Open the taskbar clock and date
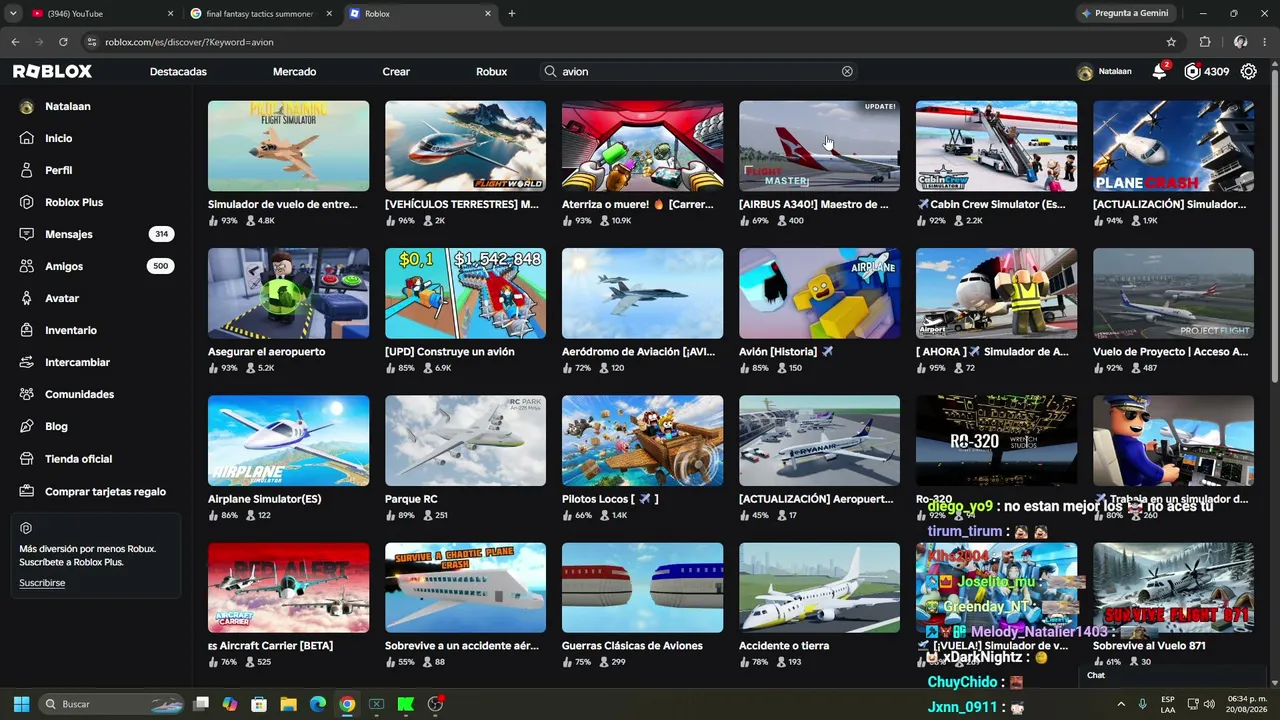 (1247, 704)
